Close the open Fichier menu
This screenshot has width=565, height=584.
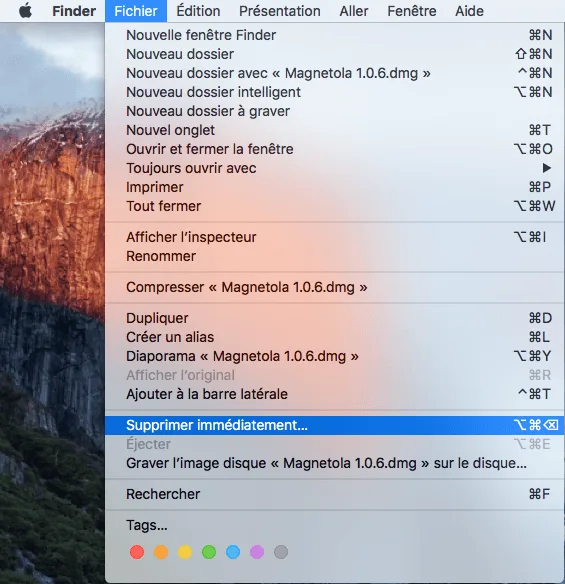pos(136,11)
